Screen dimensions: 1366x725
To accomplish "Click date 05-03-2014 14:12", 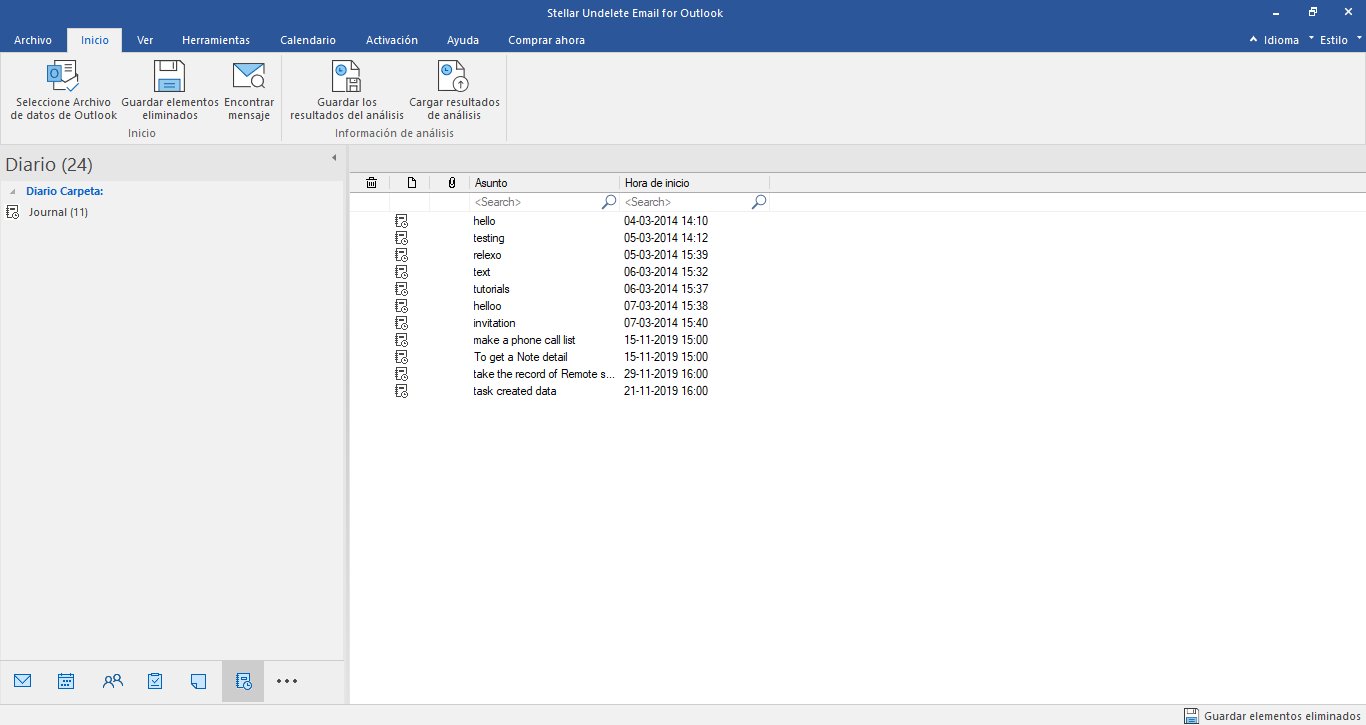I will tap(666, 238).
